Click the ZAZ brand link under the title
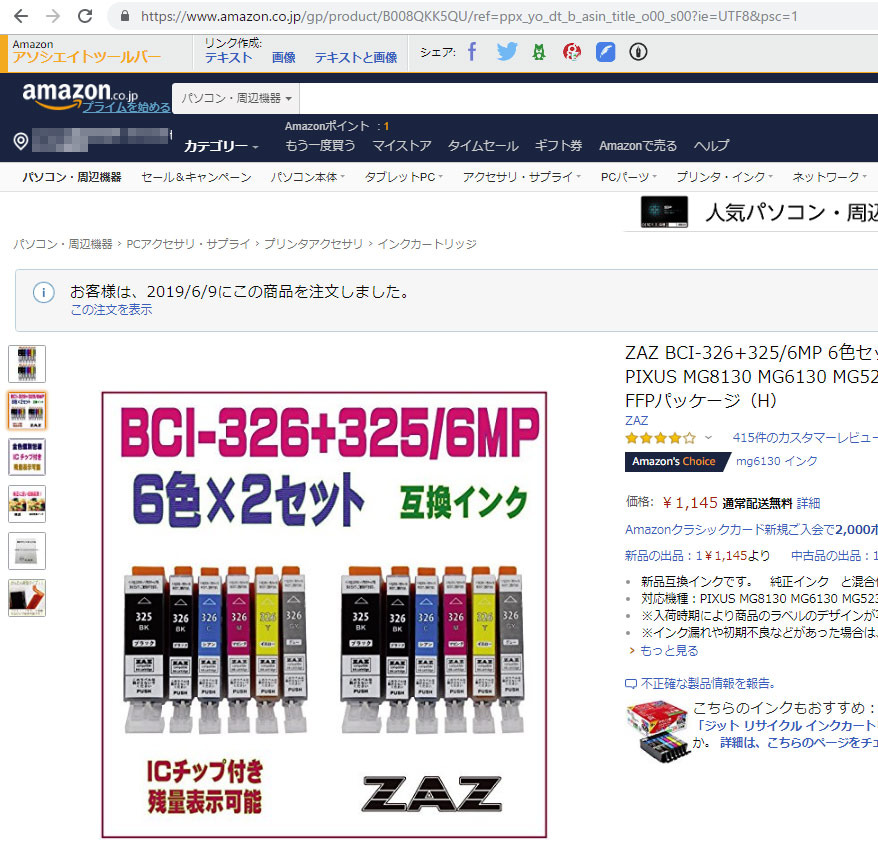The image size is (878, 857). 637,421
